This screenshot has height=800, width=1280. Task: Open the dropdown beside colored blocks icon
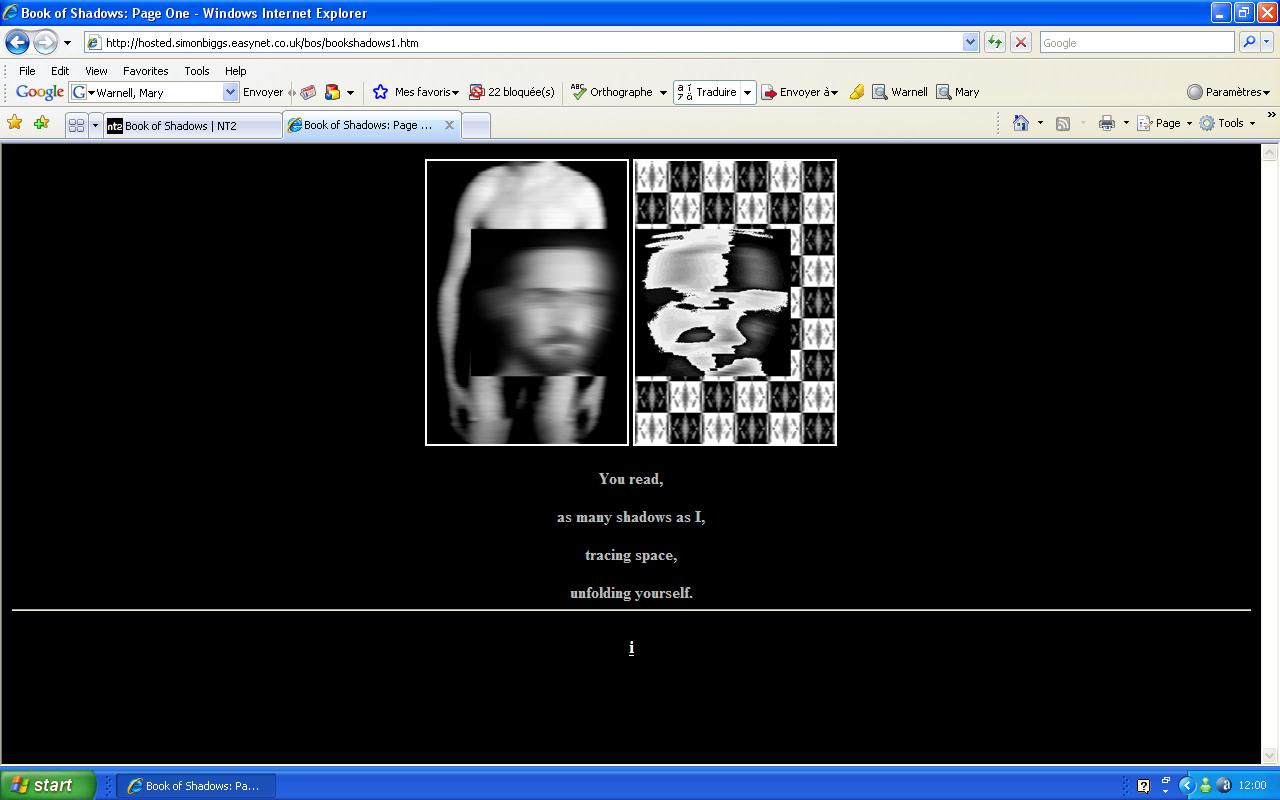(350, 93)
